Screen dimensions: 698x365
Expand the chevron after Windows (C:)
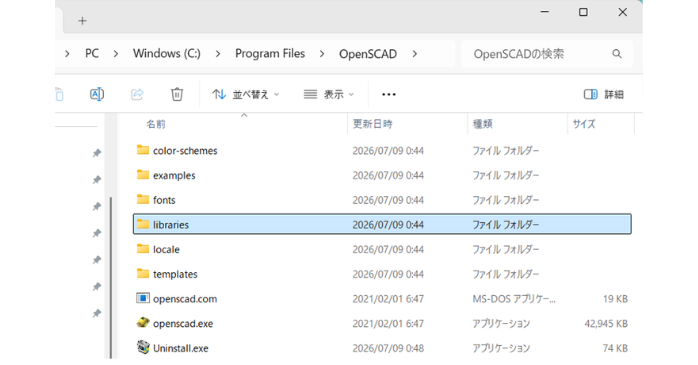click(x=218, y=54)
